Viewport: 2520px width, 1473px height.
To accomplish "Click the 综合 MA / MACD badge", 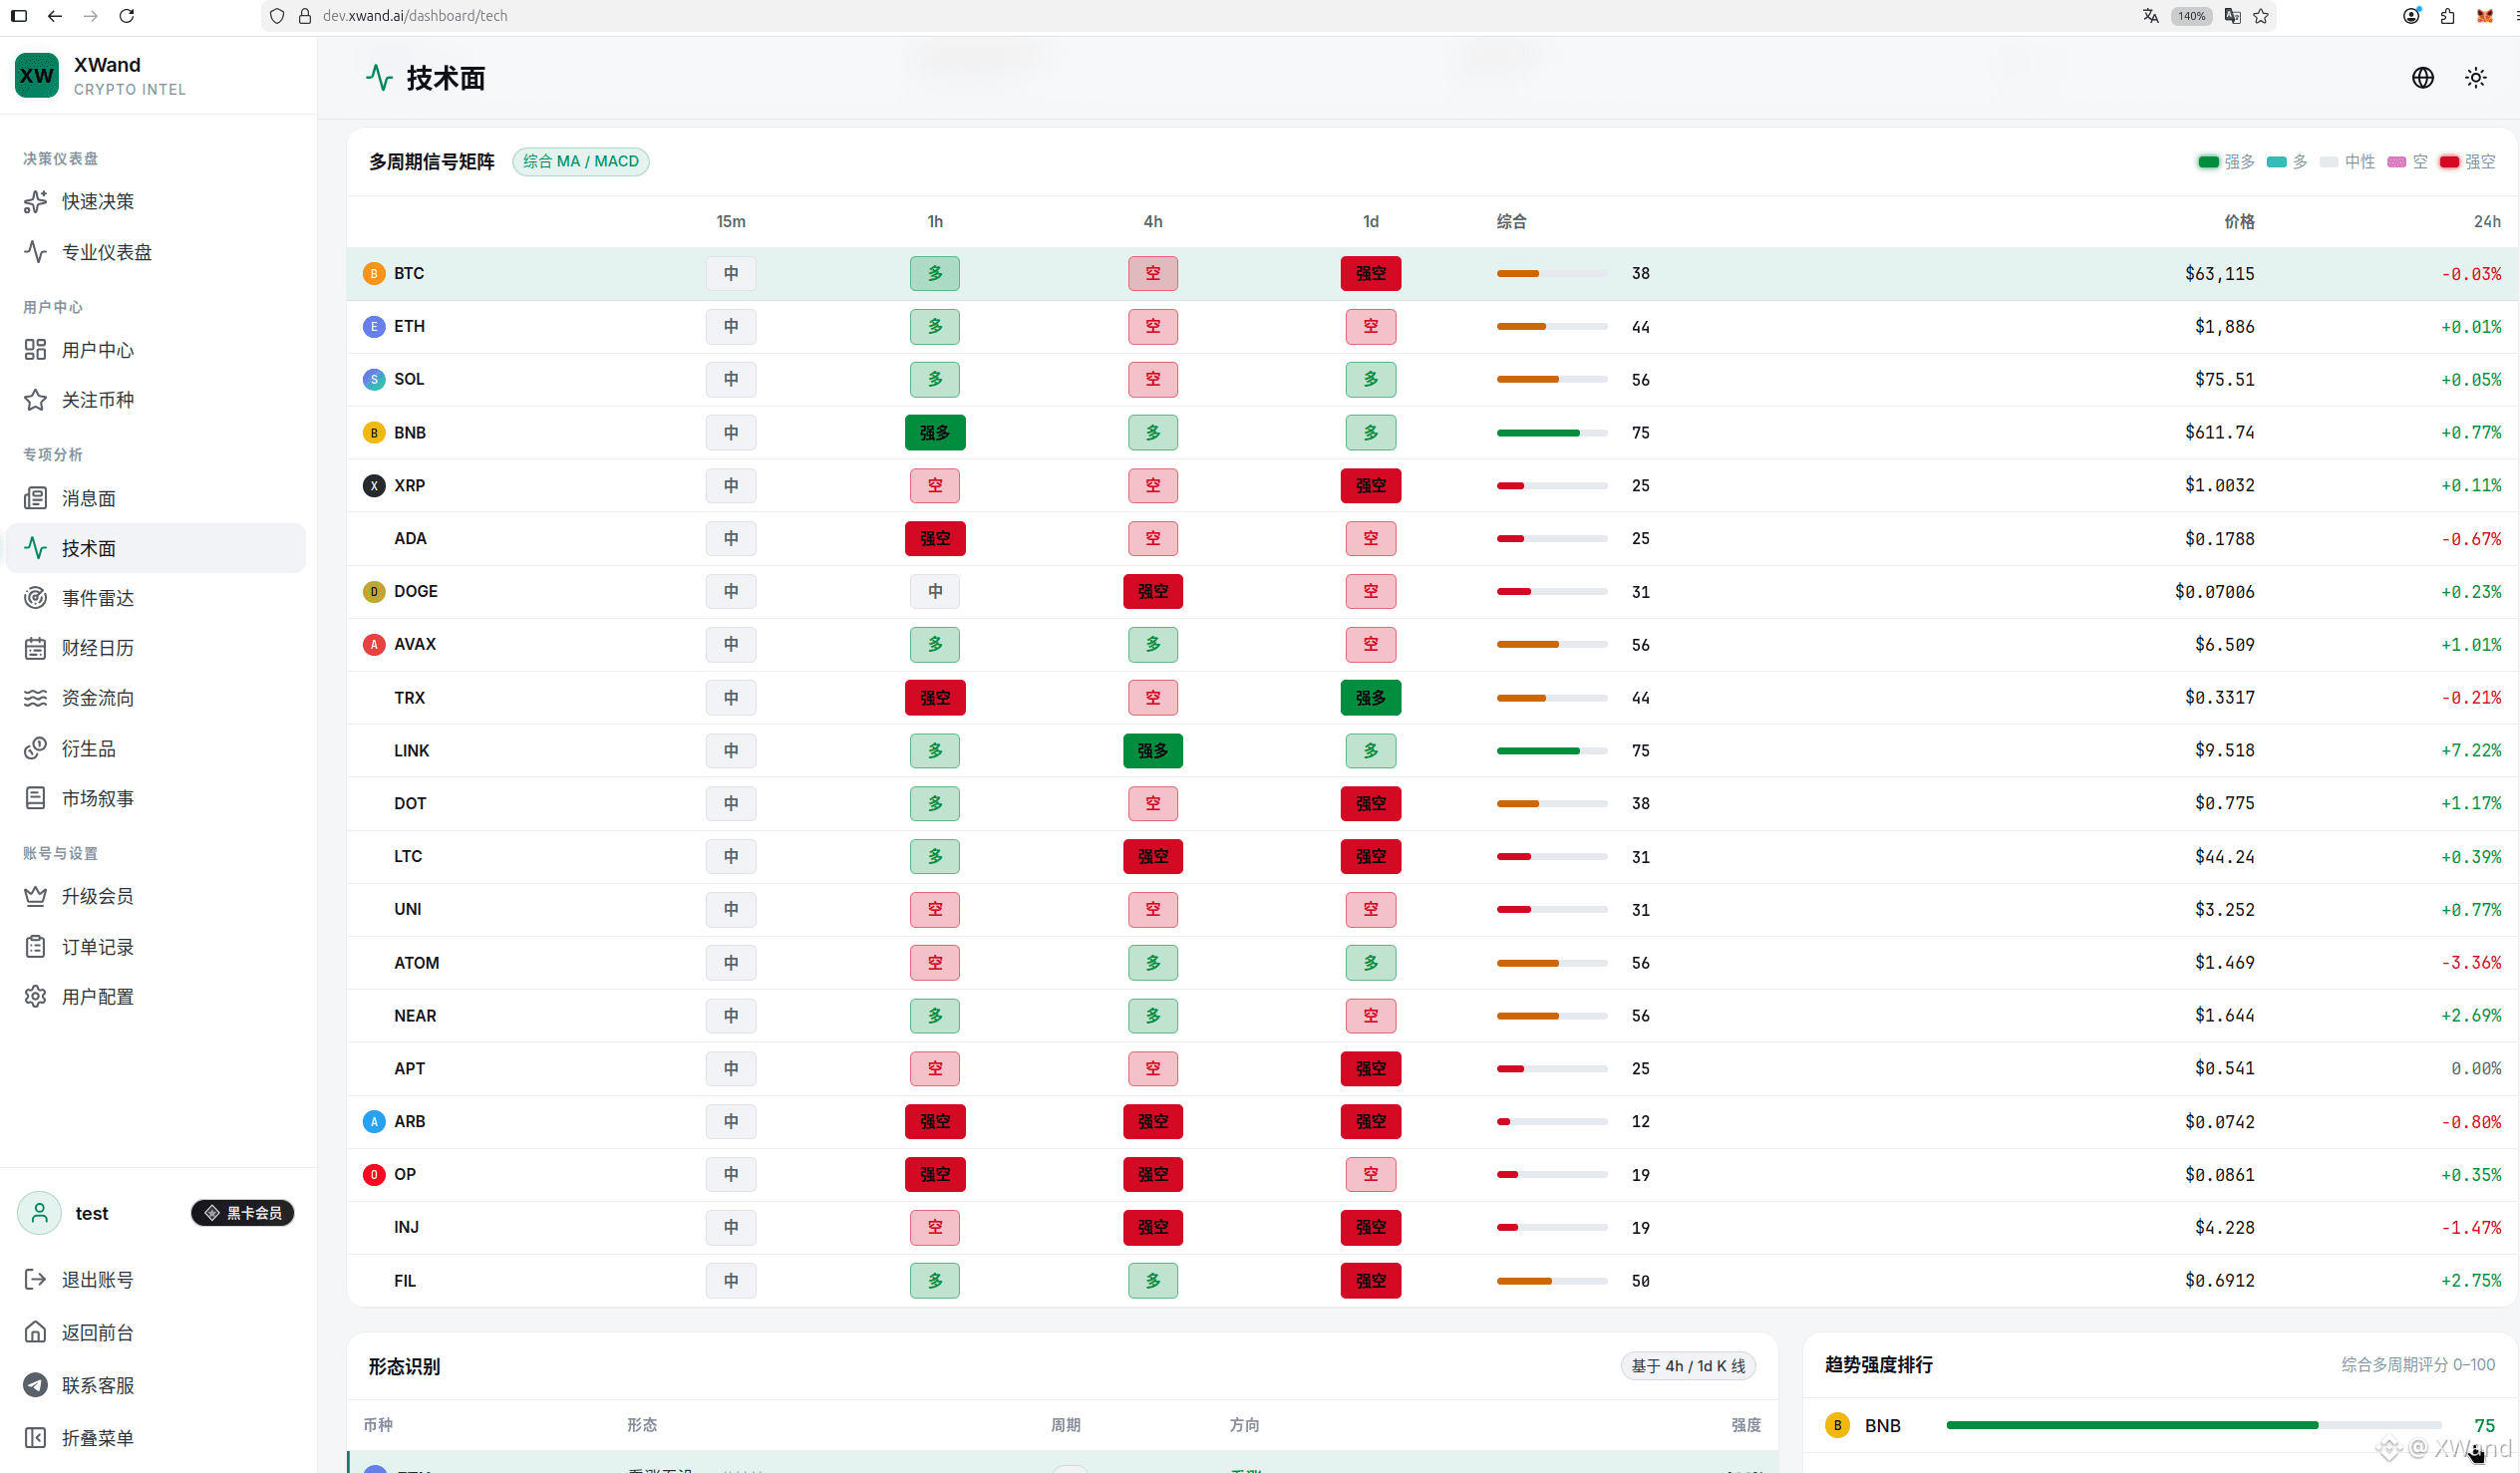I will pos(581,162).
